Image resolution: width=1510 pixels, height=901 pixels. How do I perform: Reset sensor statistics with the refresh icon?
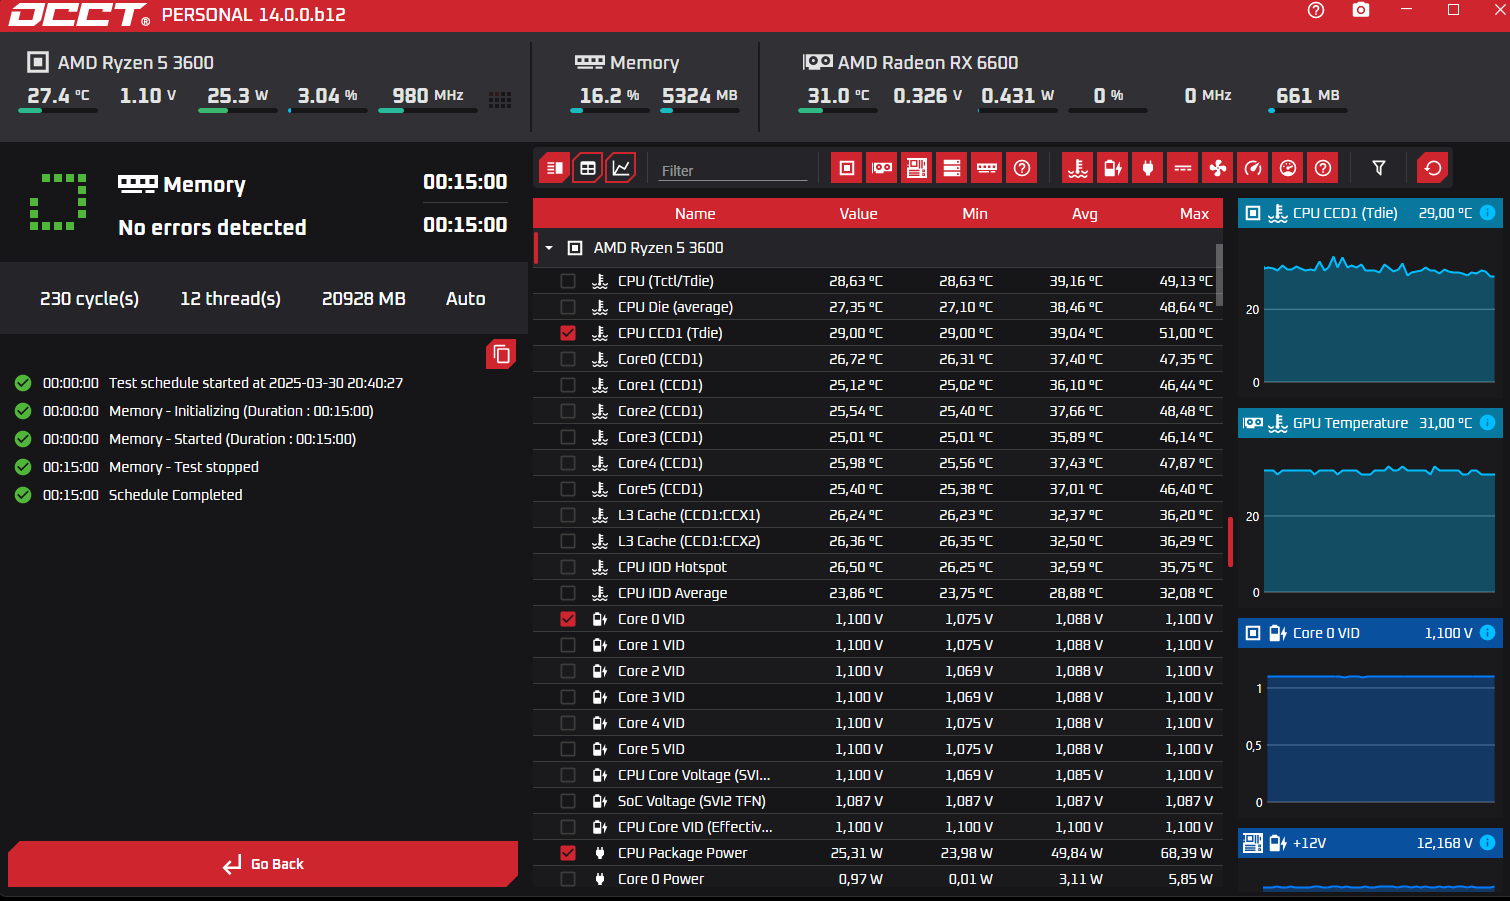(x=1432, y=168)
